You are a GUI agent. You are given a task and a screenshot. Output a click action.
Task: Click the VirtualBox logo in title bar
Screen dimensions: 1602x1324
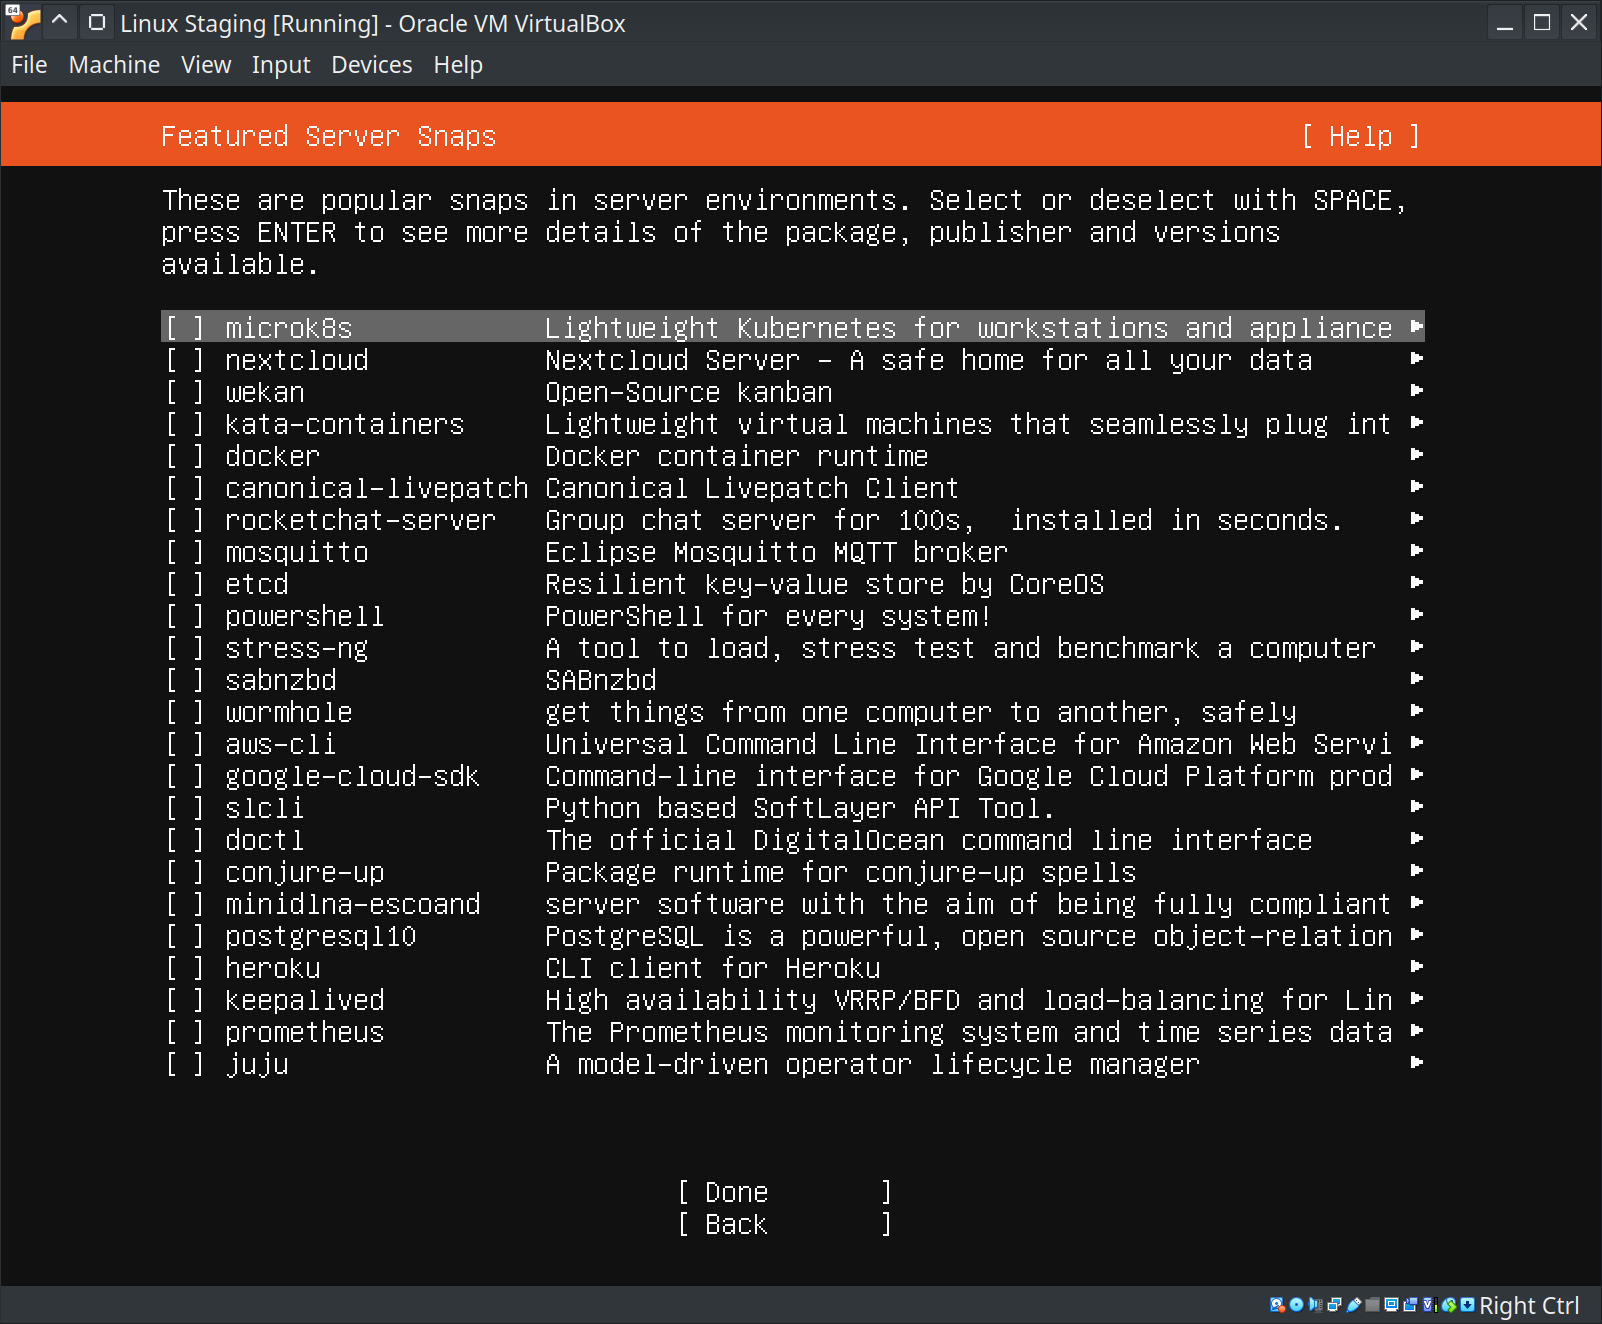pyautogui.click(x=22, y=22)
